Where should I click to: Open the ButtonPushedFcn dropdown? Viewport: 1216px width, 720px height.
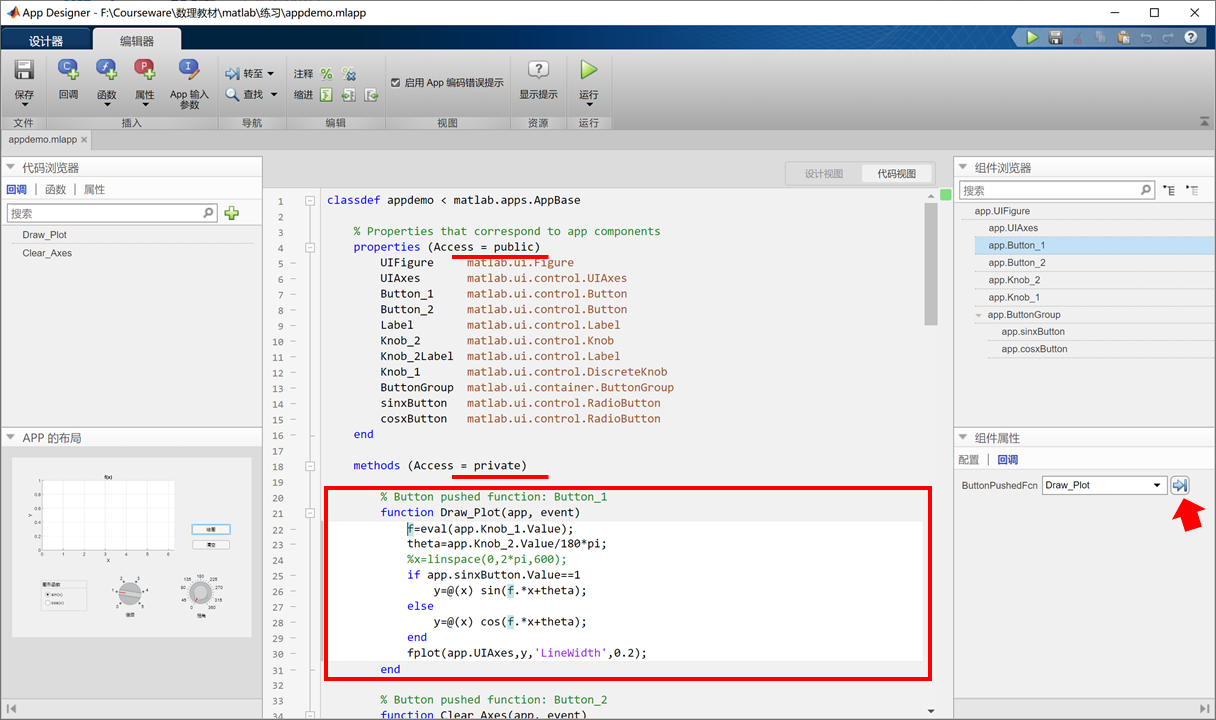pyautogui.click(x=1157, y=485)
